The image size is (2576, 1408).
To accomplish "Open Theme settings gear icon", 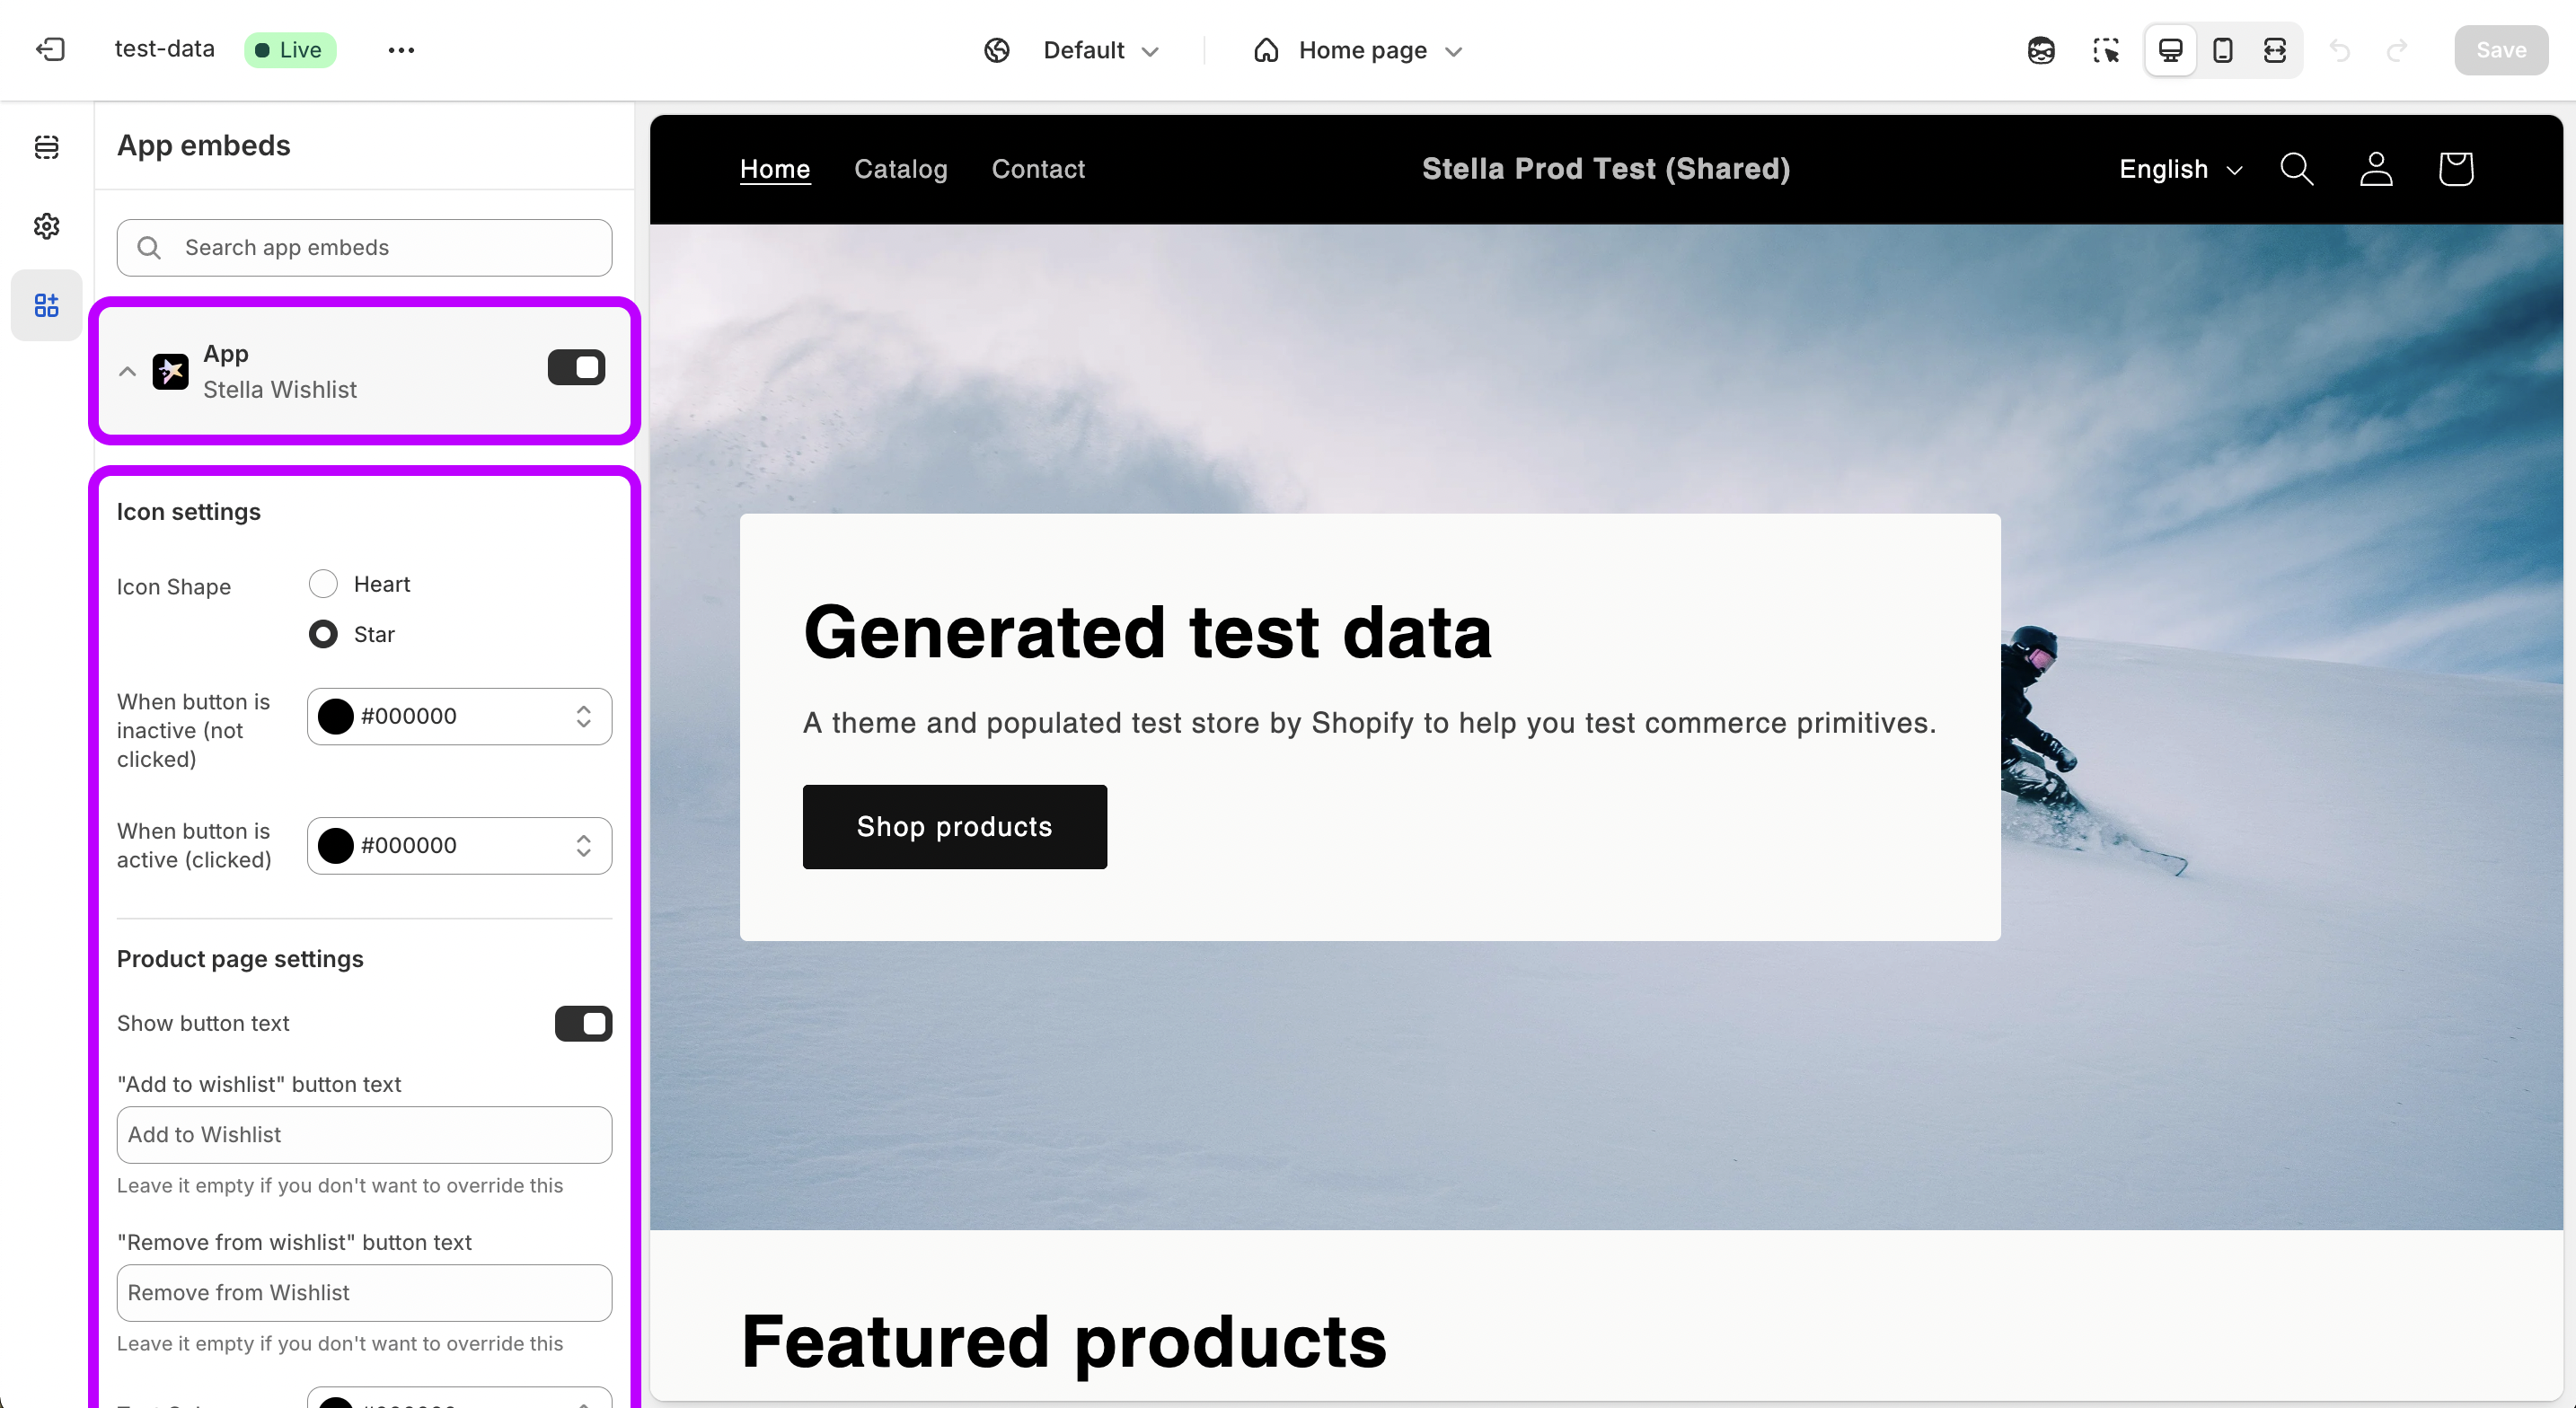I will 46,226.
